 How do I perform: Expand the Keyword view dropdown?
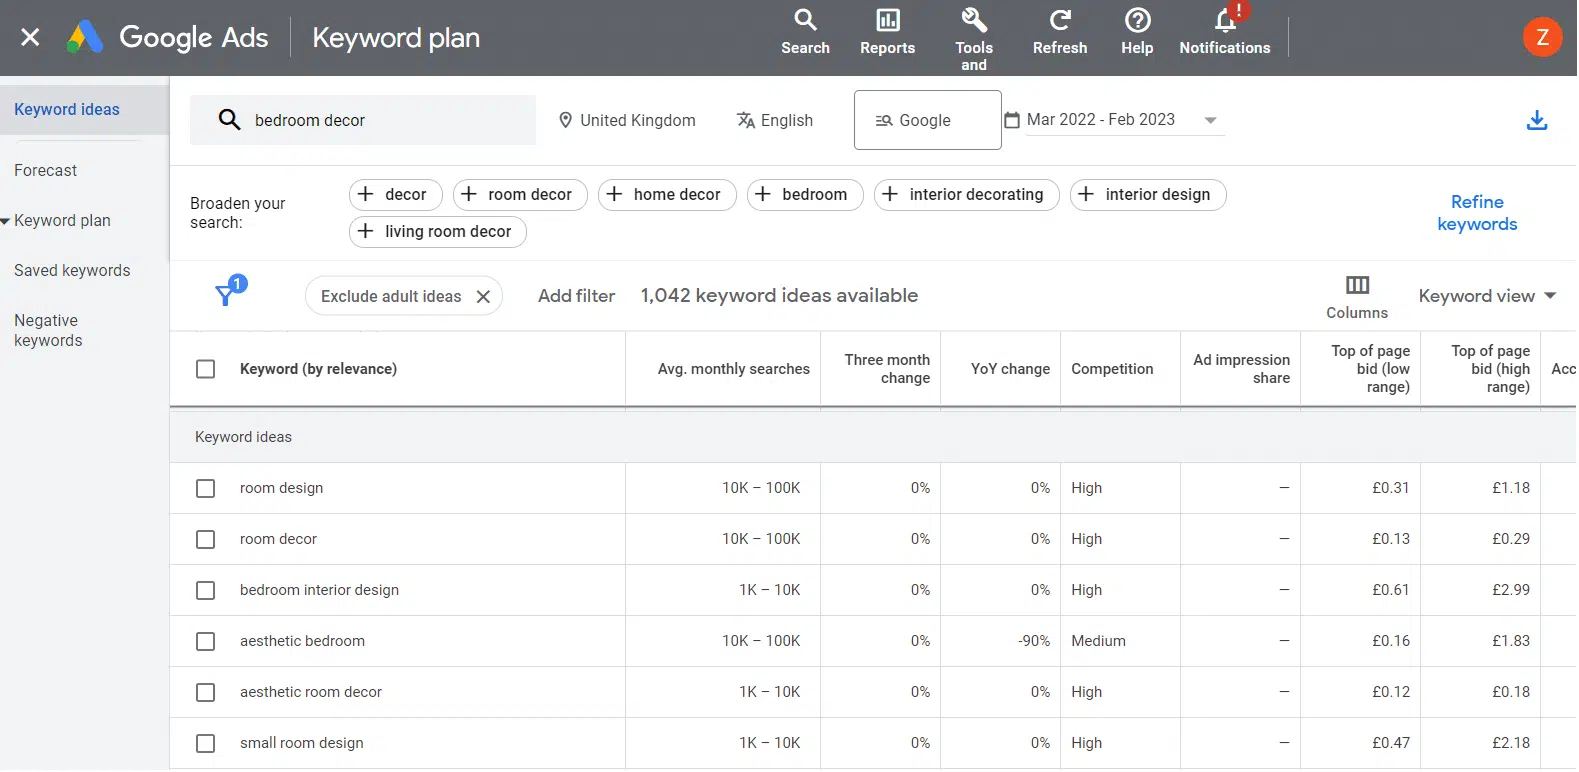[x=1487, y=296]
